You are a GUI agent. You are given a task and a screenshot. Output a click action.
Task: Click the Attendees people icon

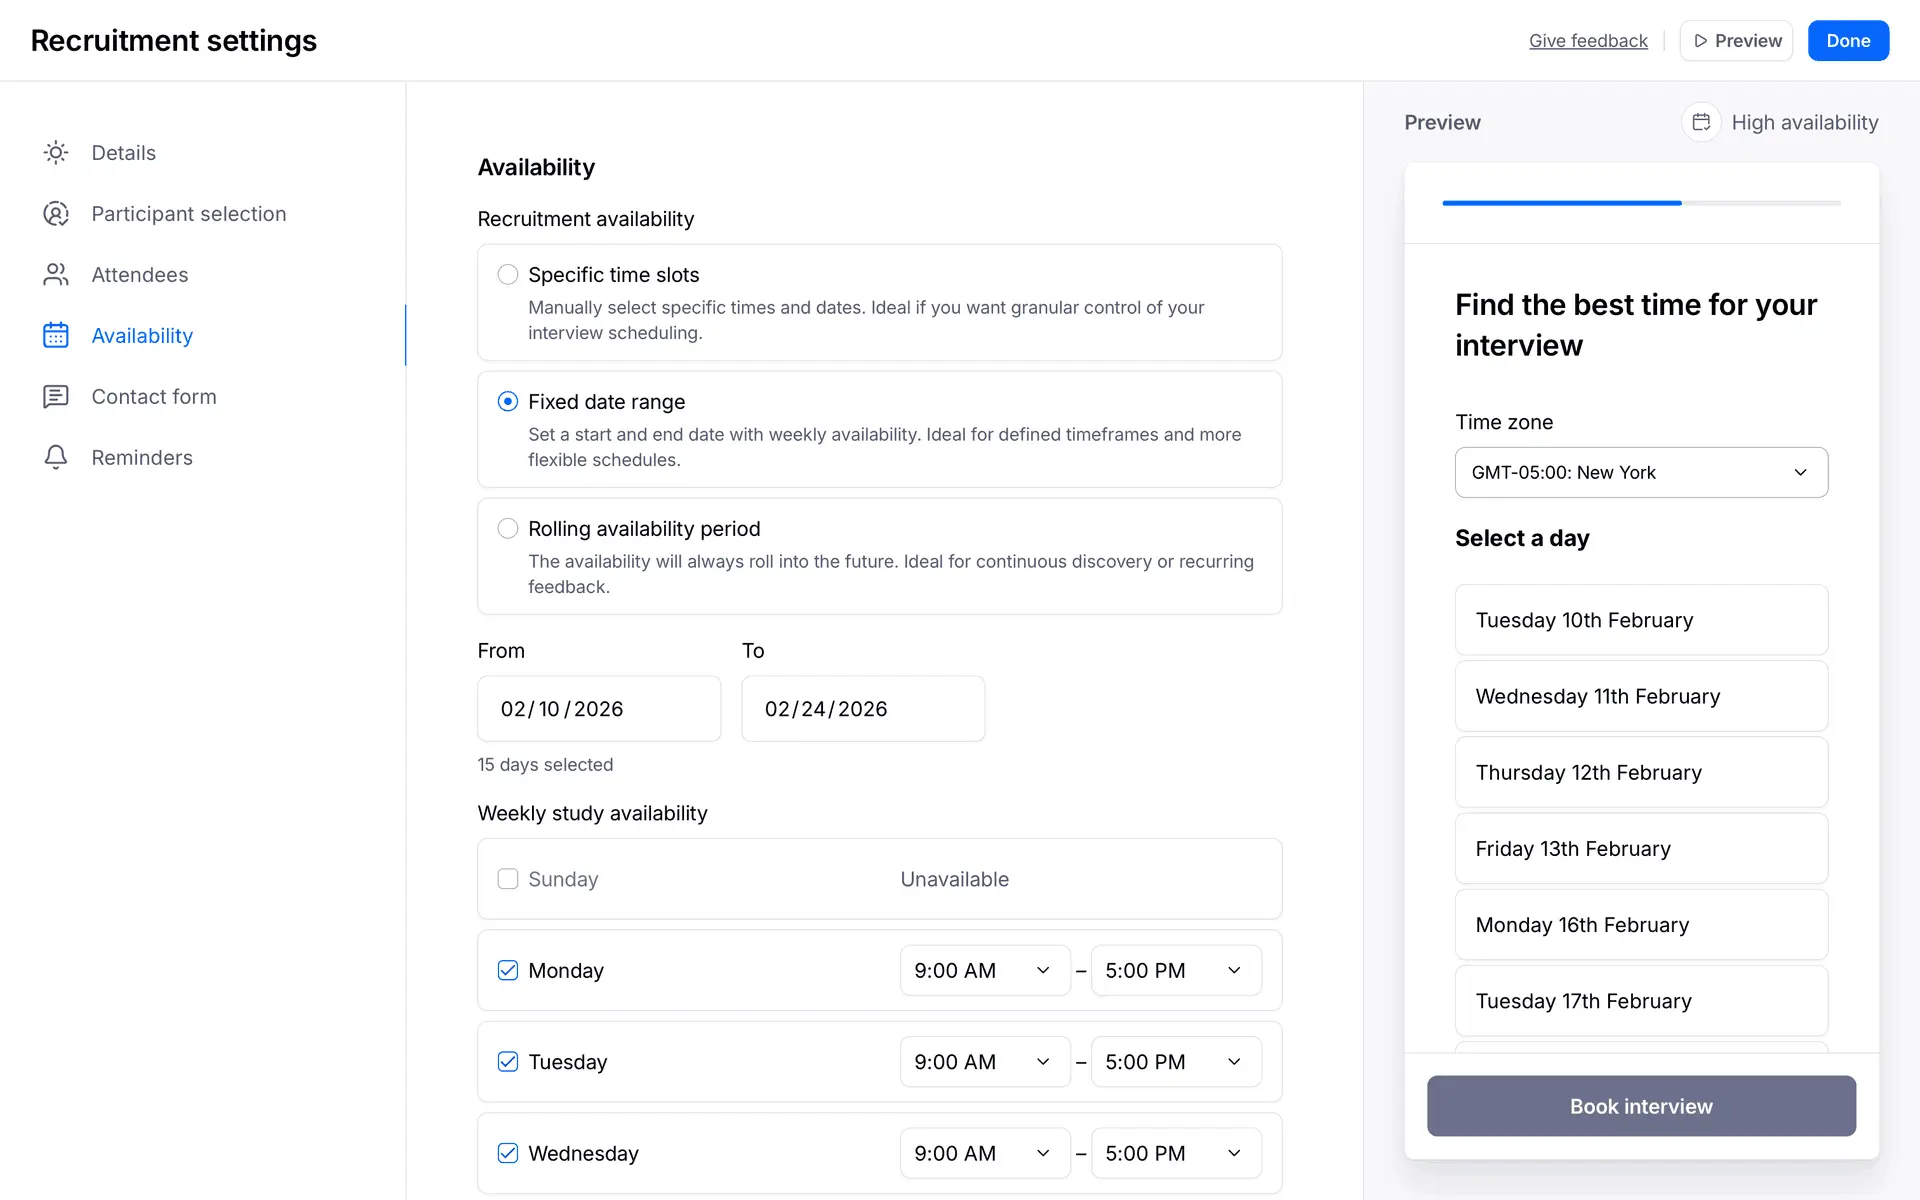click(x=56, y=275)
